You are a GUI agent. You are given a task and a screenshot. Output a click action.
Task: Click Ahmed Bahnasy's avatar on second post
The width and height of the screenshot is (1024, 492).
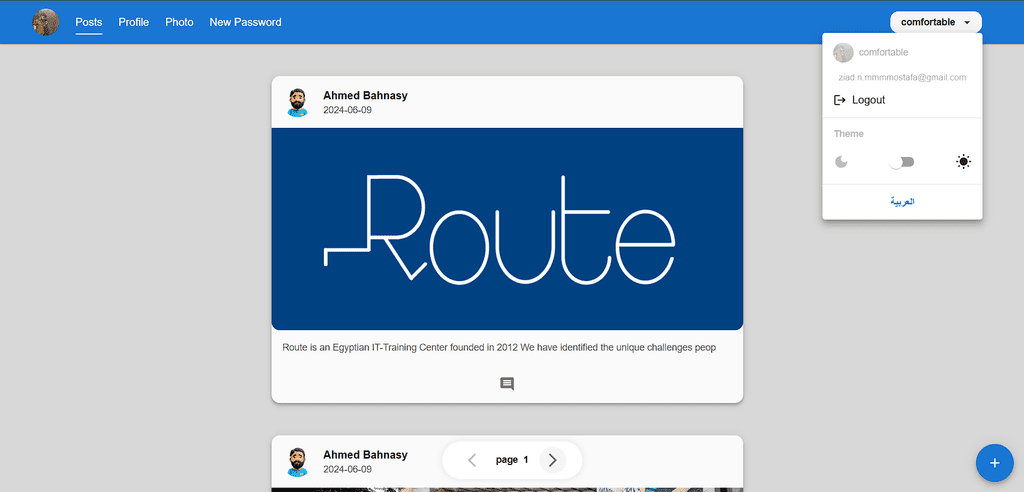[x=298, y=462]
